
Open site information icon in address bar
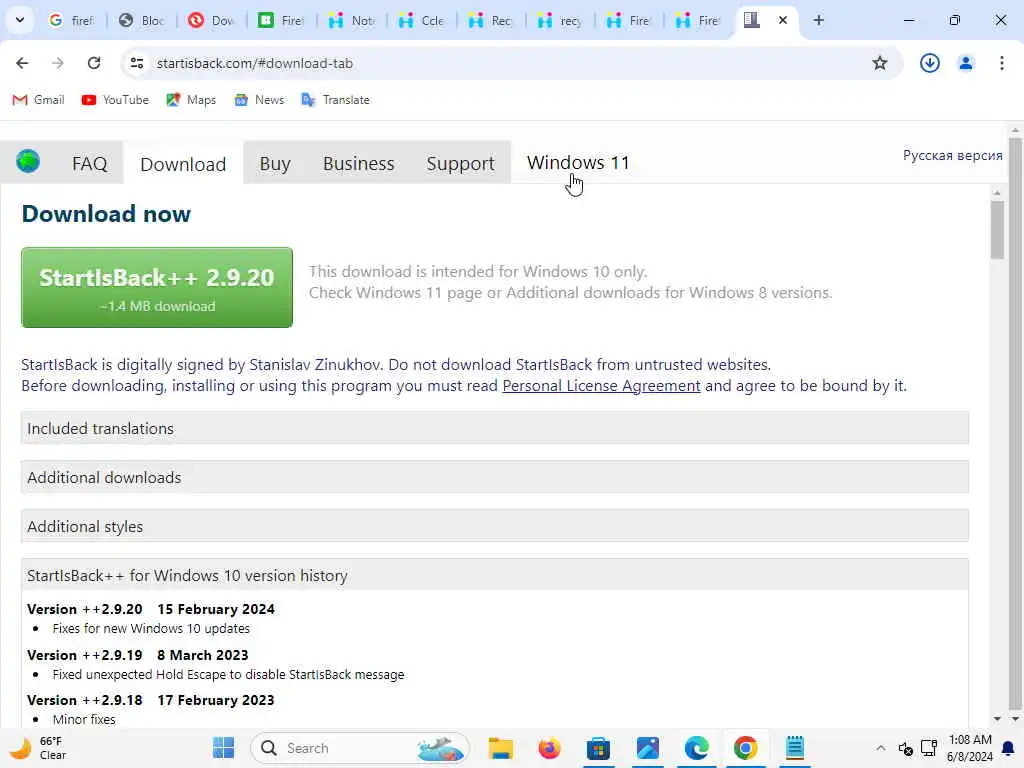click(x=136, y=63)
